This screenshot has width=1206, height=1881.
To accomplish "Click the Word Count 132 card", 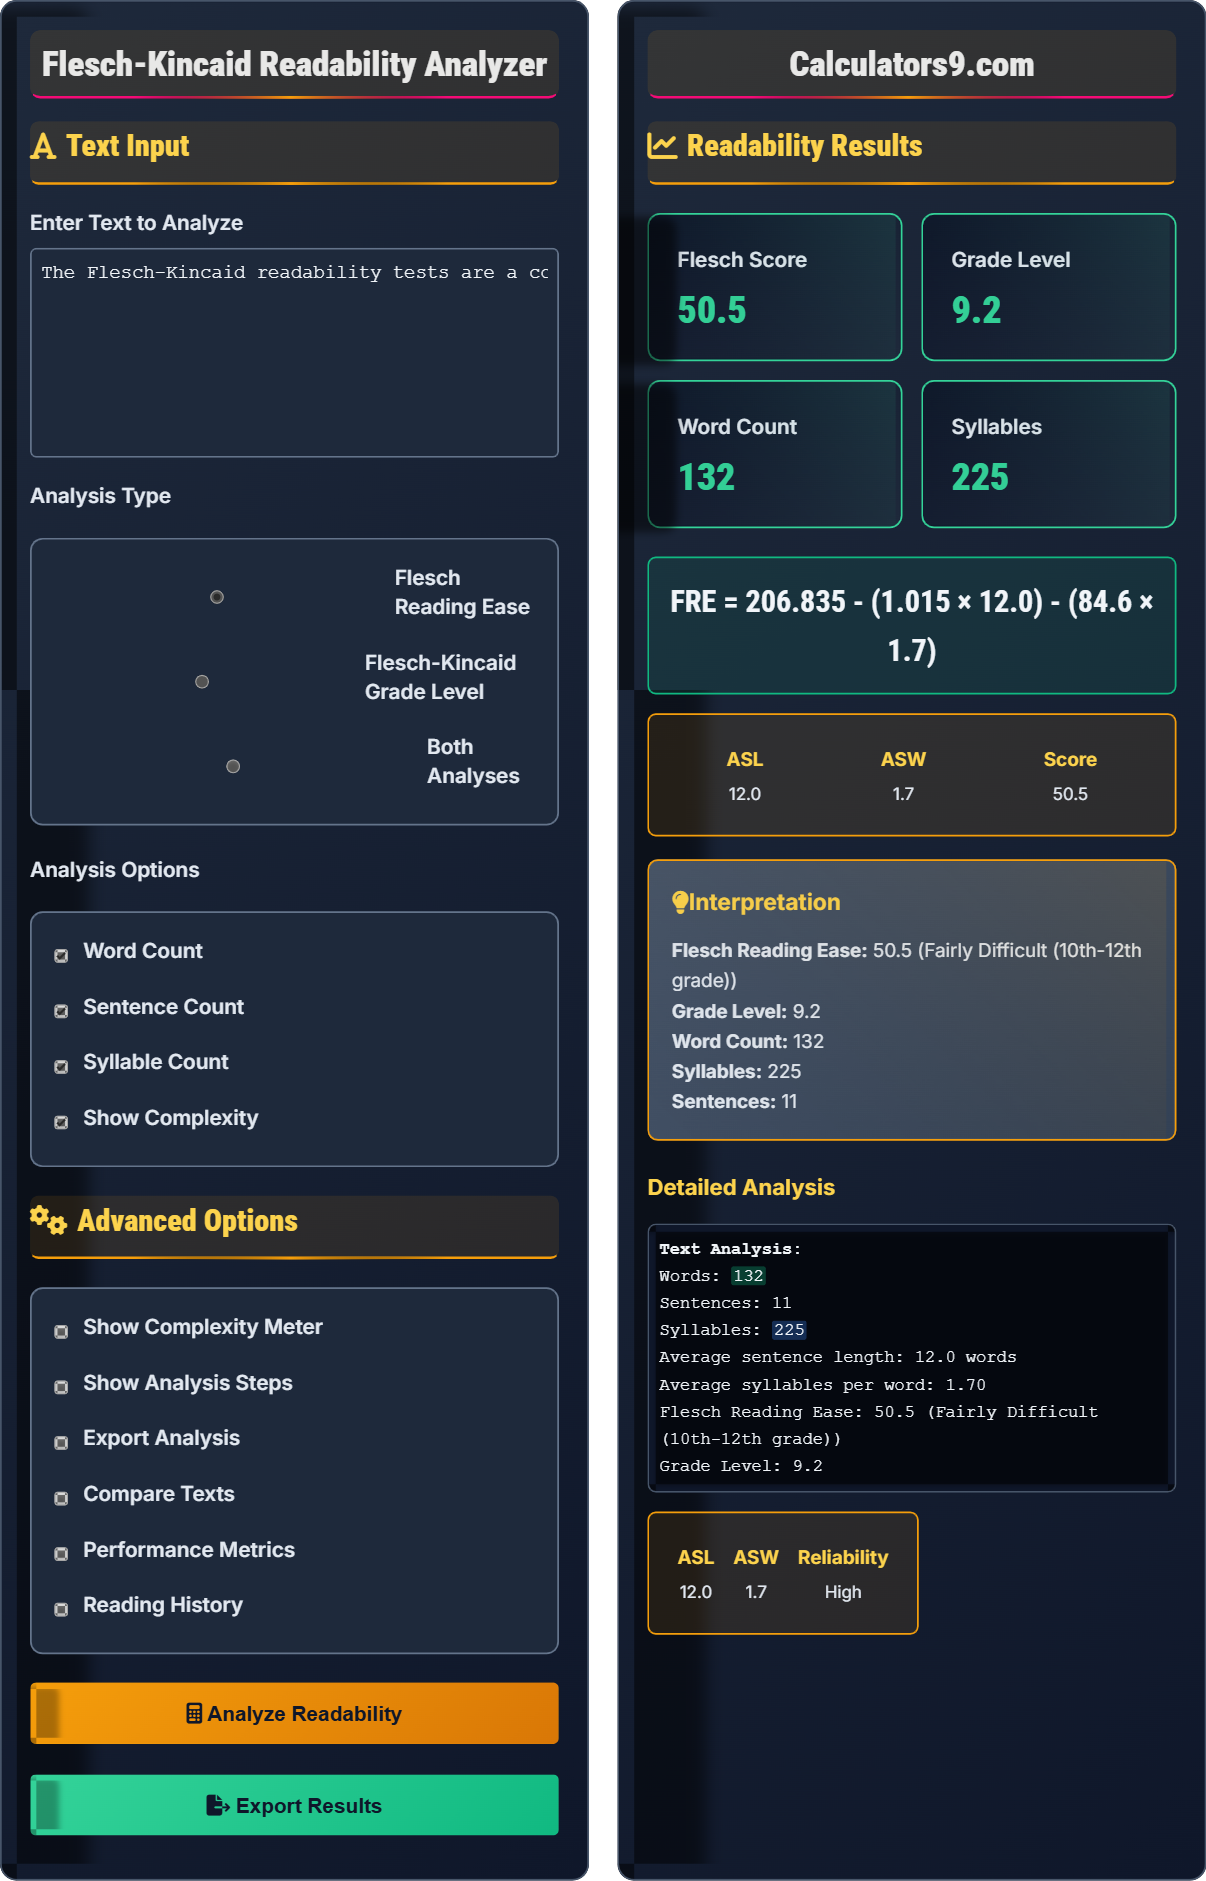I will pos(775,454).
